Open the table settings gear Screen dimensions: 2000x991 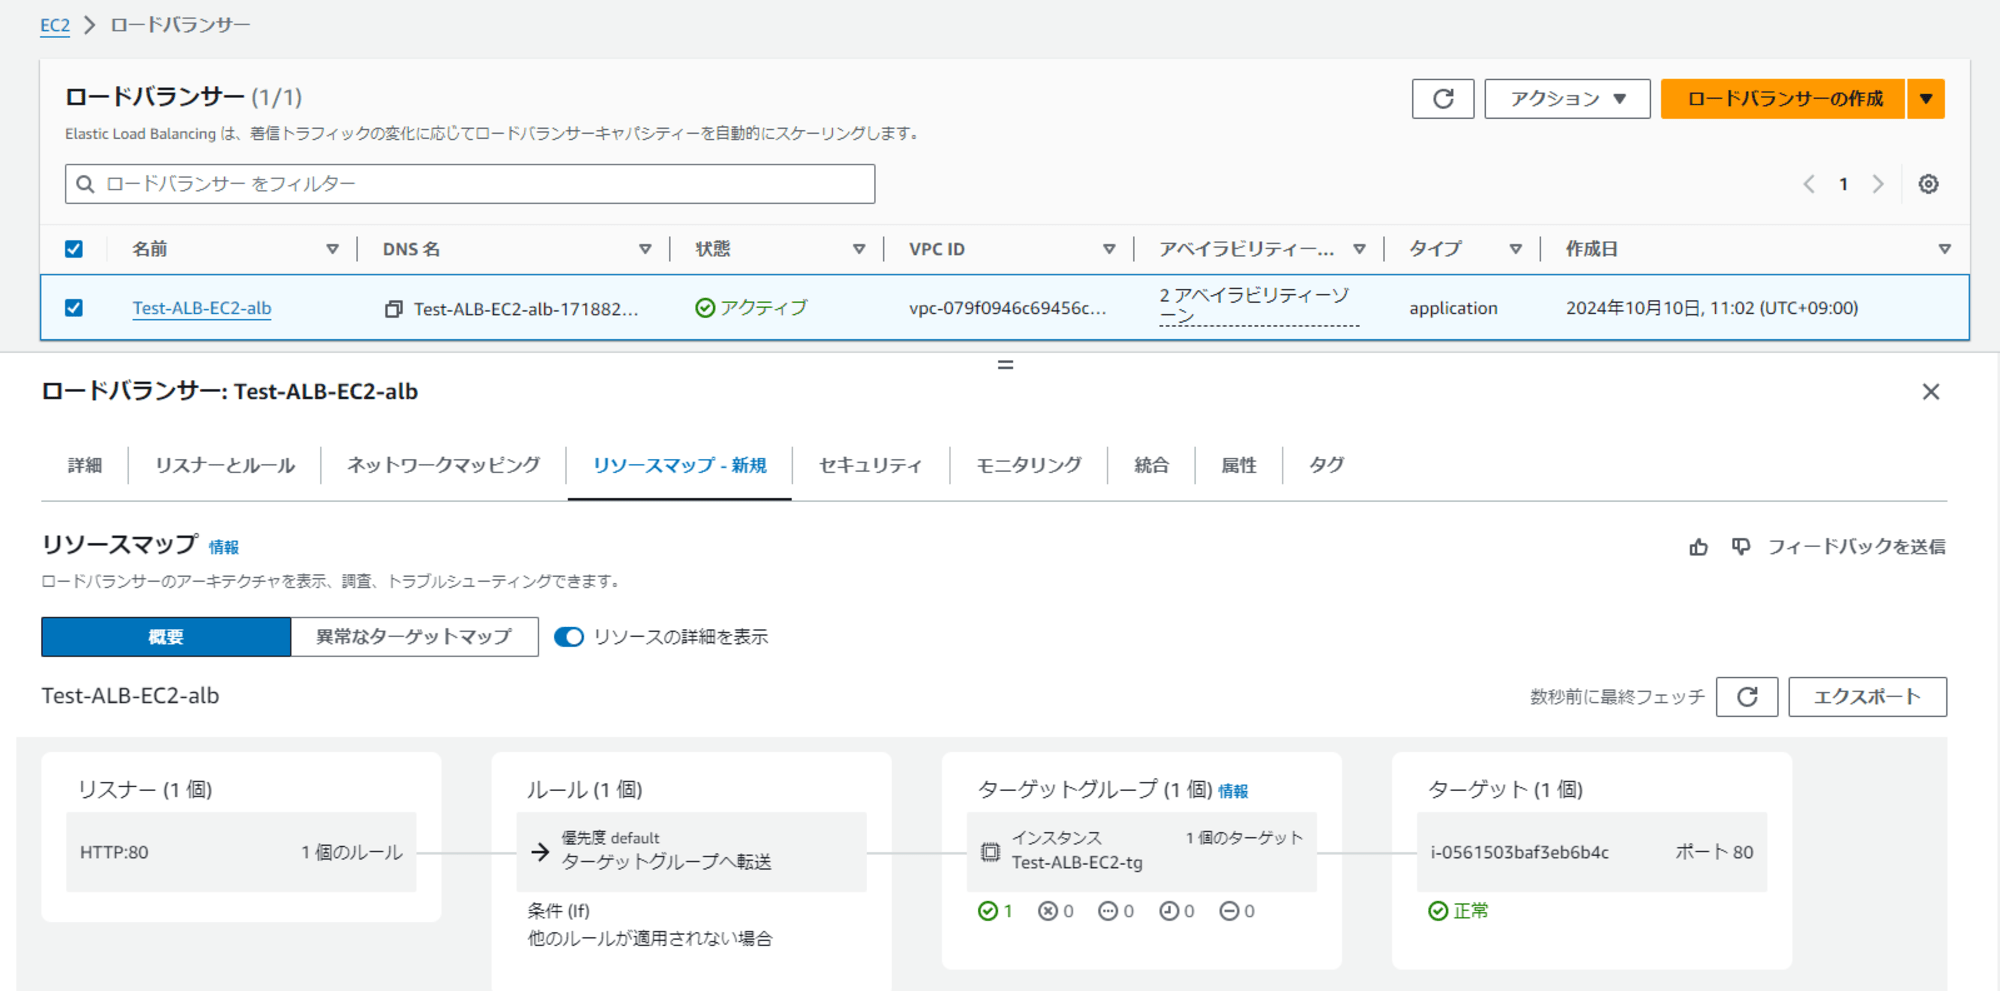click(x=1928, y=184)
